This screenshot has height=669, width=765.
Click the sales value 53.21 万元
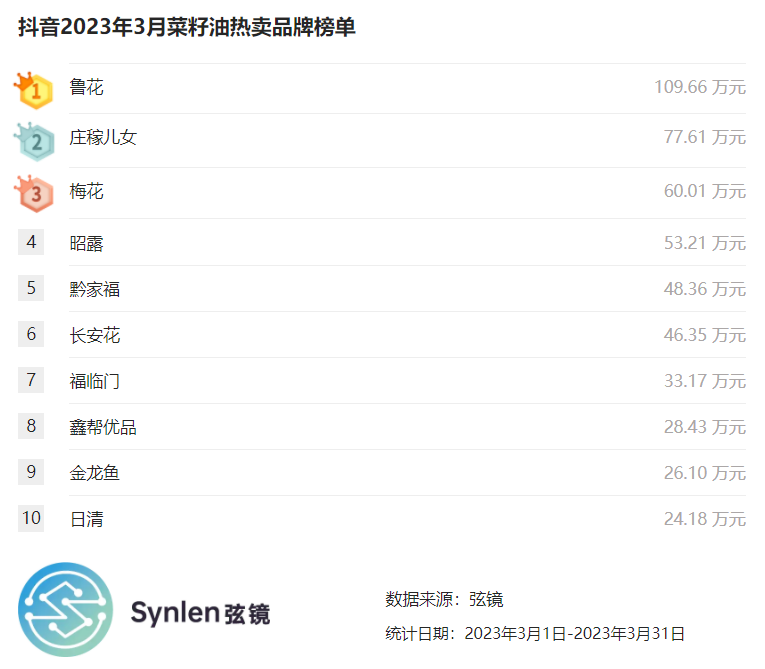(705, 243)
